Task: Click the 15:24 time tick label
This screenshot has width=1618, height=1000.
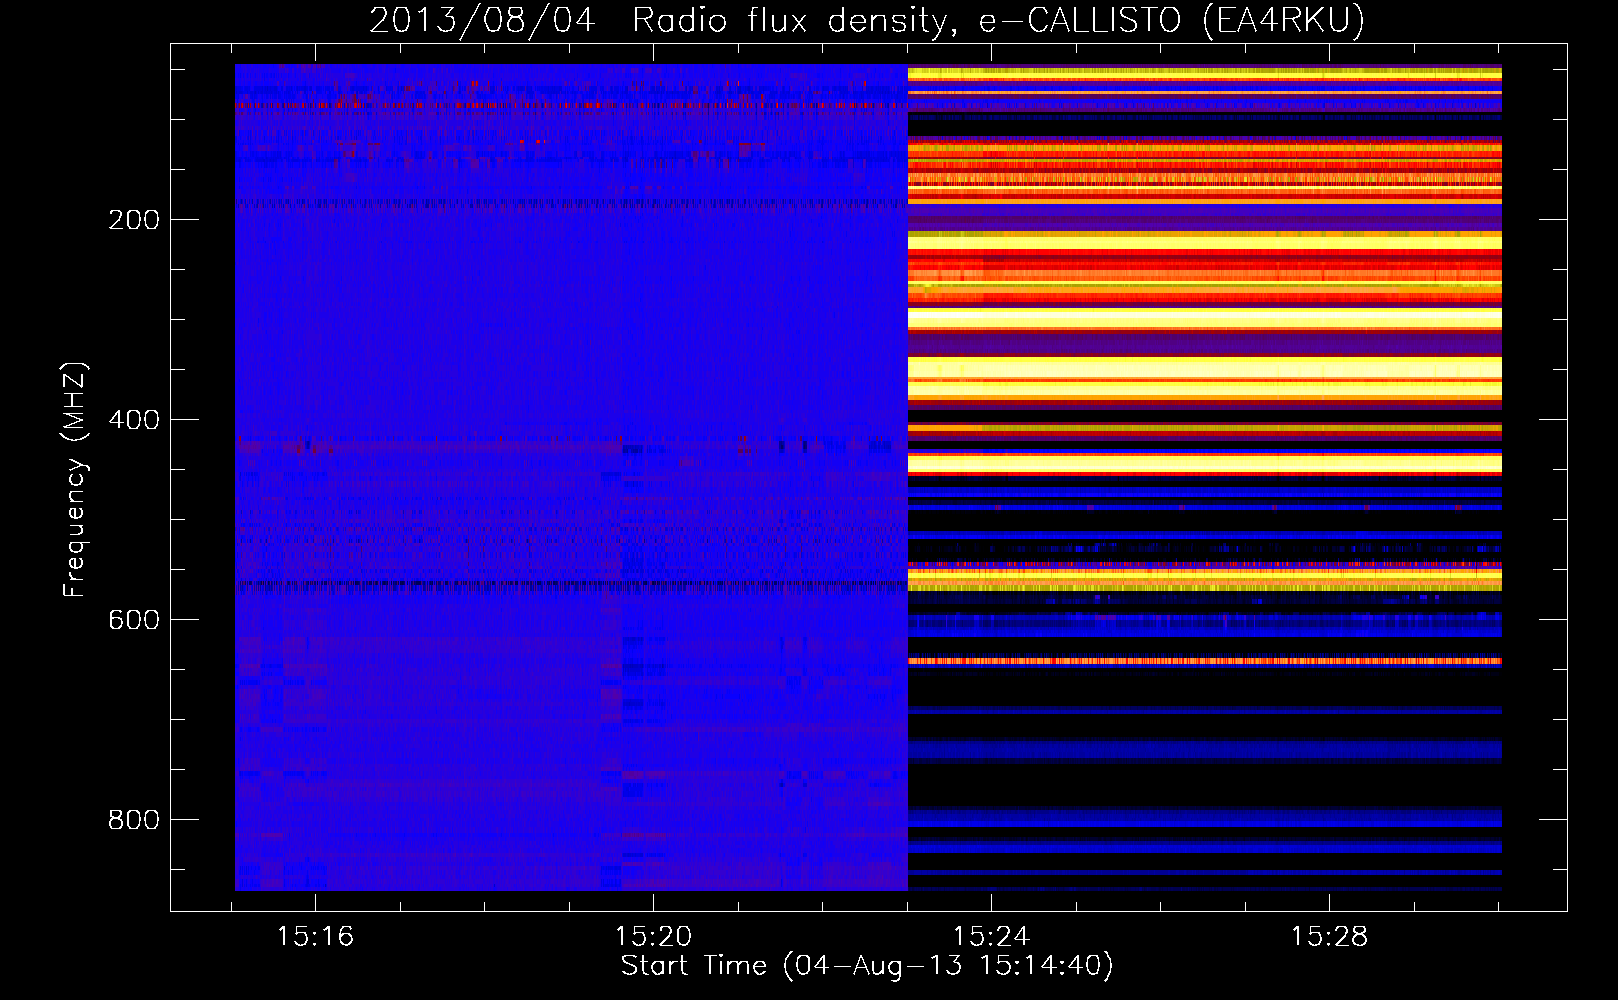Action: [991, 937]
